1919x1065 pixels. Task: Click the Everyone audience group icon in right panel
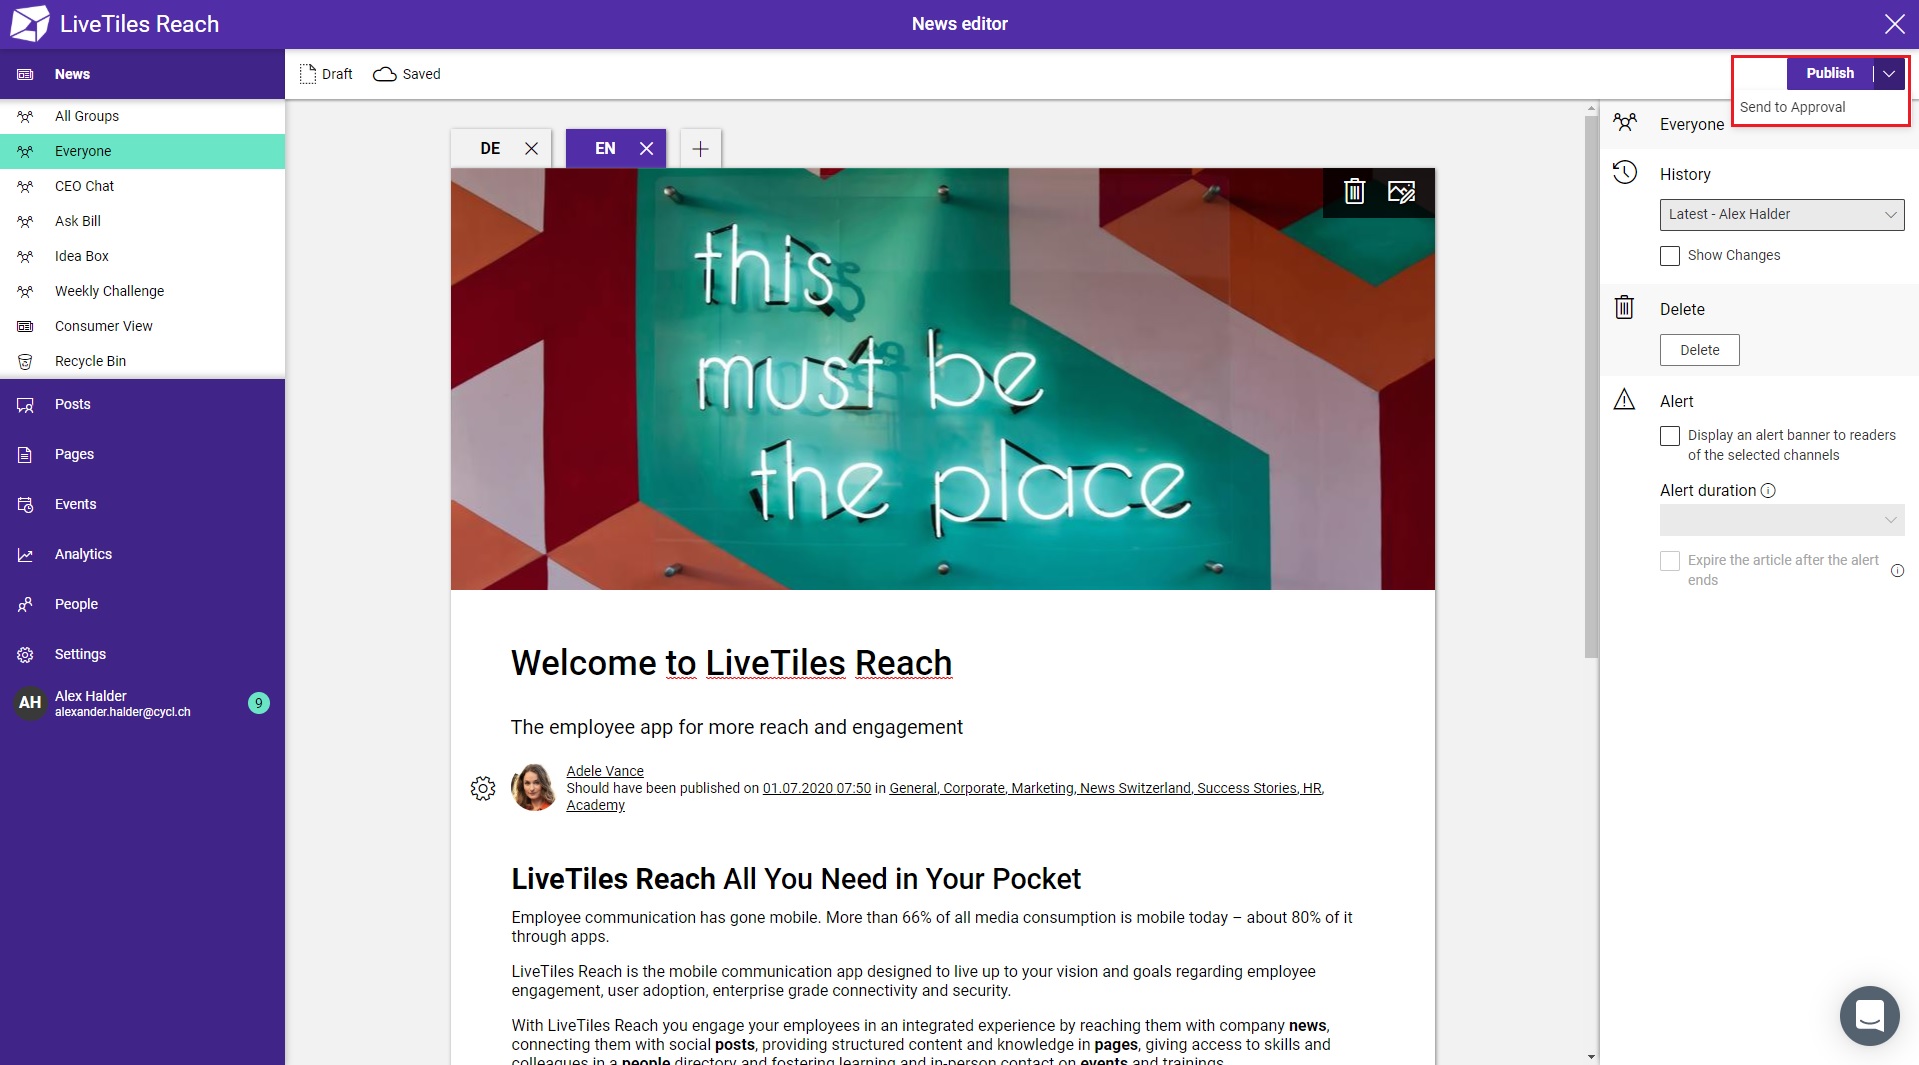pyautogui.click(x=1625, y=122)
